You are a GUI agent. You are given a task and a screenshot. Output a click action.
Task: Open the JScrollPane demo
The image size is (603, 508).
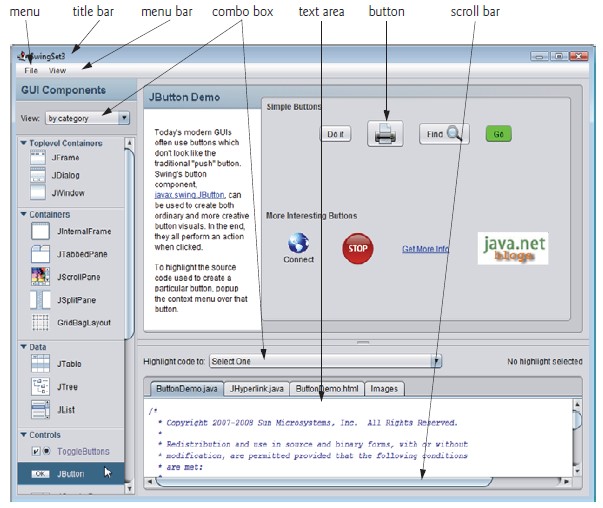coord(41,275)
